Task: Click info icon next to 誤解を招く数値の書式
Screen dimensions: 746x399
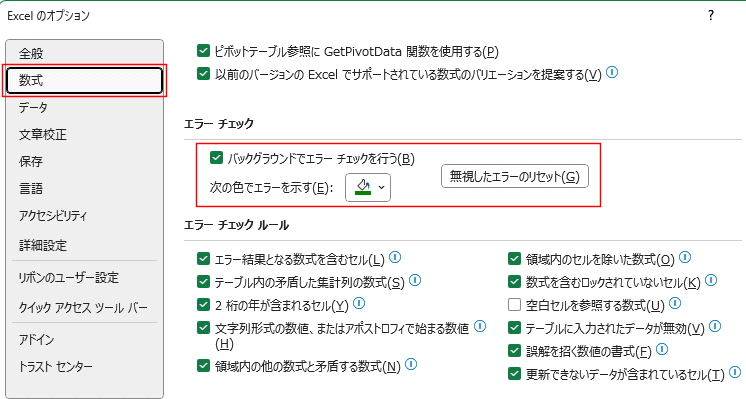Action: pyautogui.click(x=662, y=350)
